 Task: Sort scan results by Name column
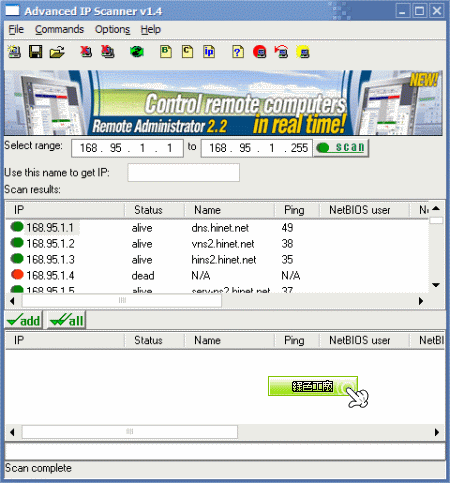(x=230, y=210)
